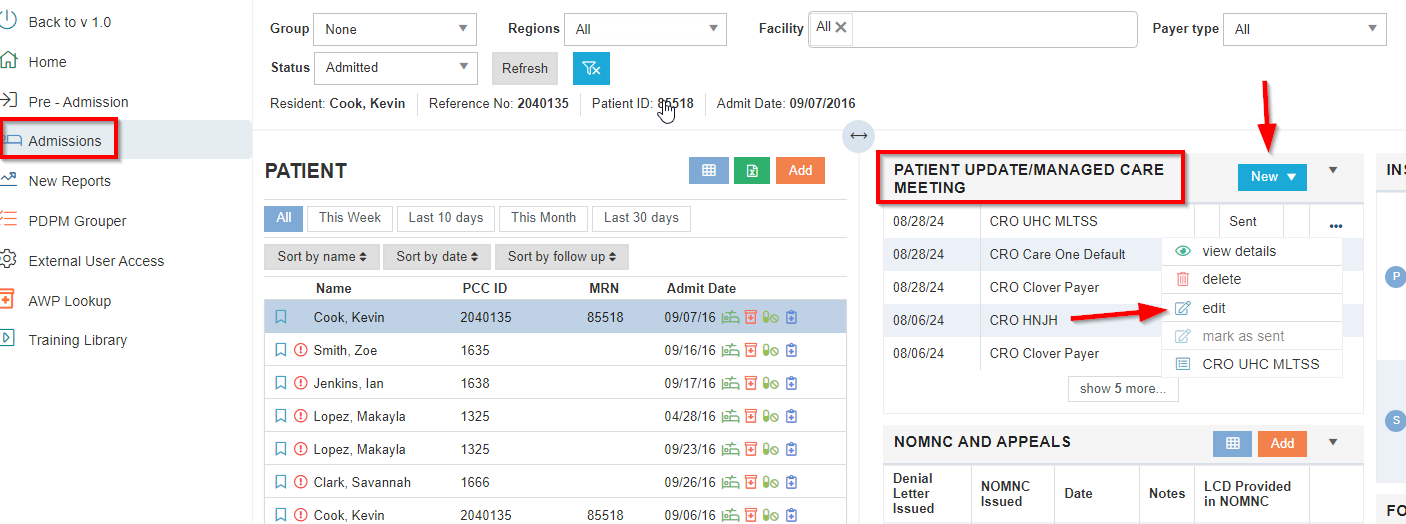This screenshot has width=1406, height=524.
Task: Click the Refresh button
Action: click(x=525, y=69)
